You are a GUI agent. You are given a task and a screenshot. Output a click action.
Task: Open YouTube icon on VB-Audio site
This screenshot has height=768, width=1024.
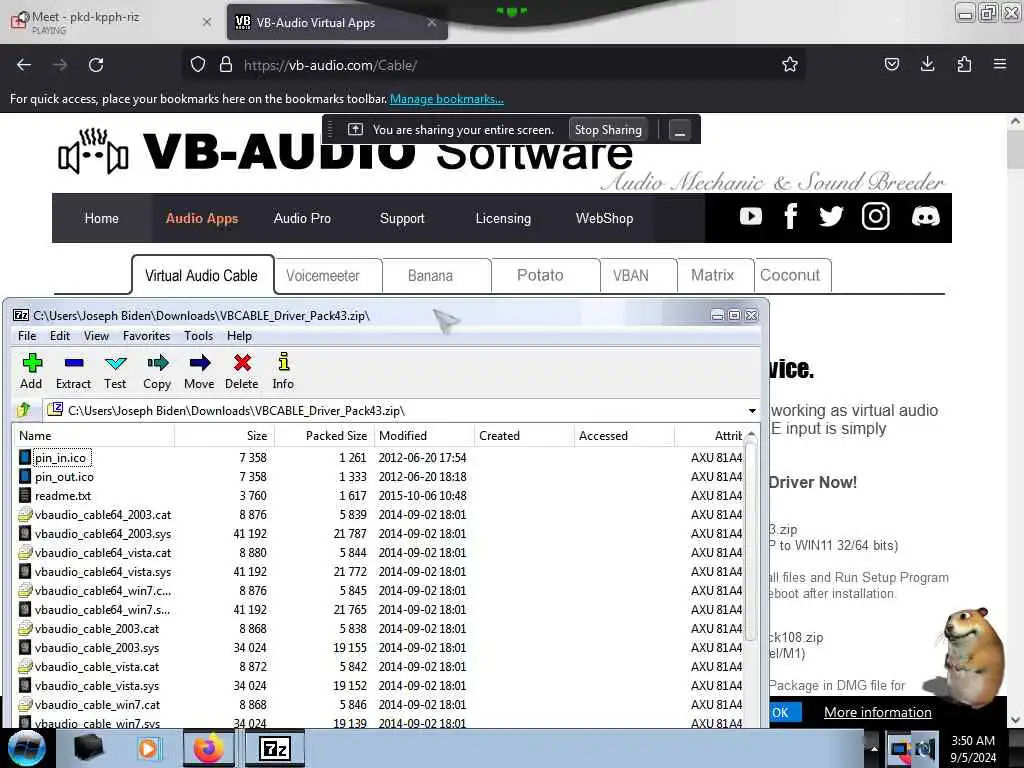tap(751, 216)
